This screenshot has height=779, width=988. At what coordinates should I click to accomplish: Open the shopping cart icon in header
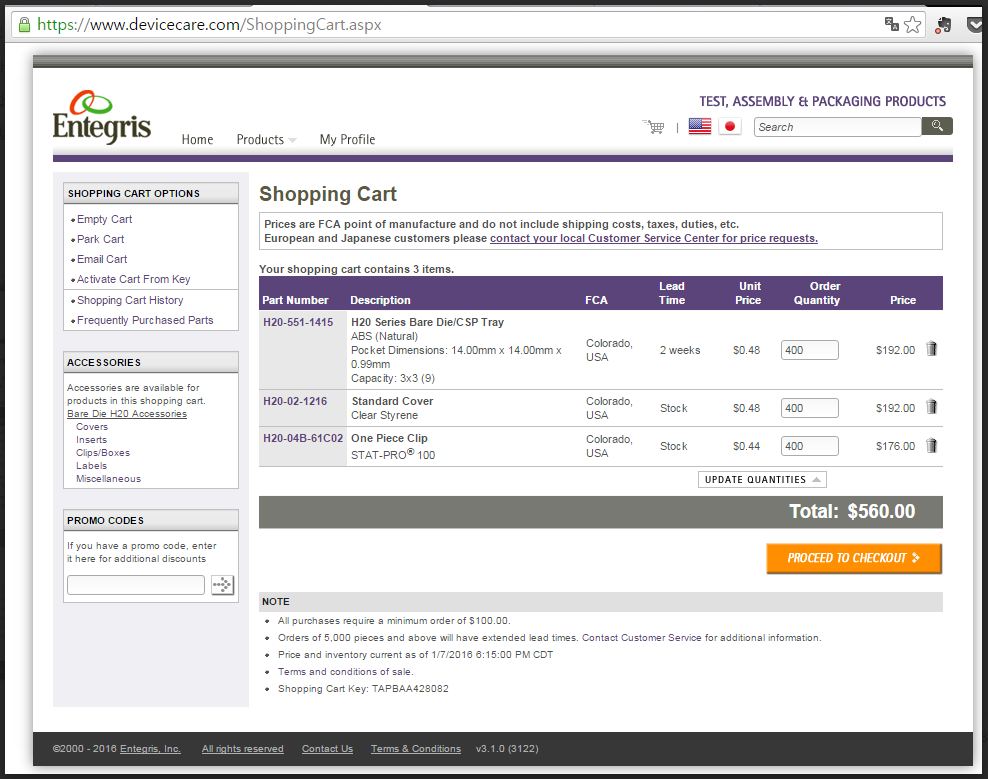(654, 127)
